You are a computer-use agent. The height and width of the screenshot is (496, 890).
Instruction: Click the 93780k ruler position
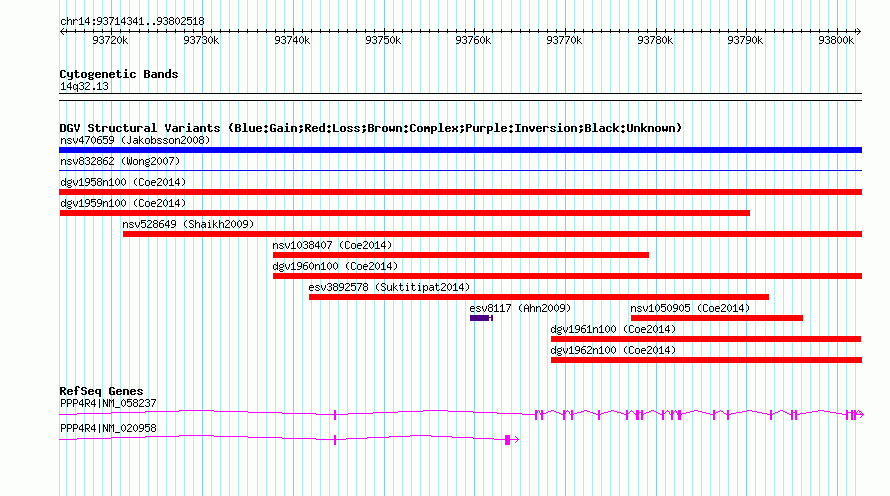click(x=655, y=40)
